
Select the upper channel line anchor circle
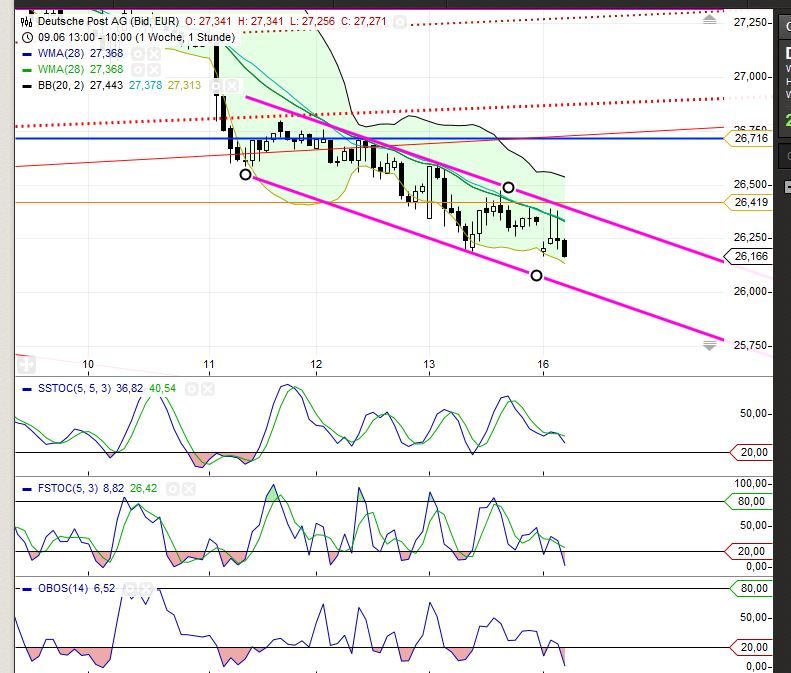[x=508, y=188]
